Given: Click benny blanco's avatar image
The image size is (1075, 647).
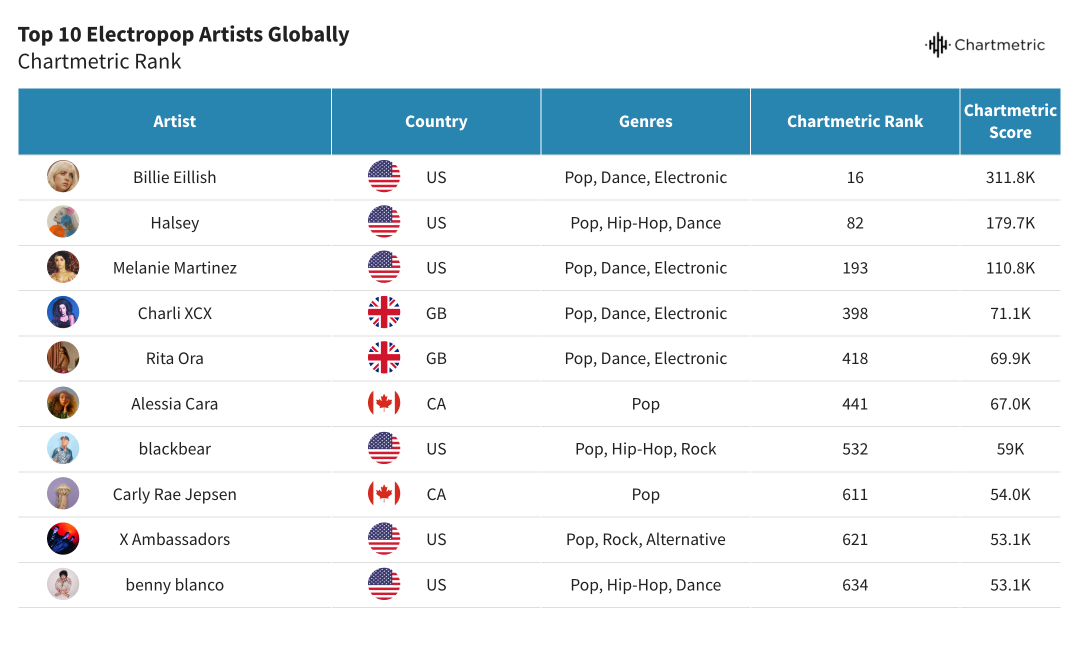Looking at the screenshot, I should [63, 584].
